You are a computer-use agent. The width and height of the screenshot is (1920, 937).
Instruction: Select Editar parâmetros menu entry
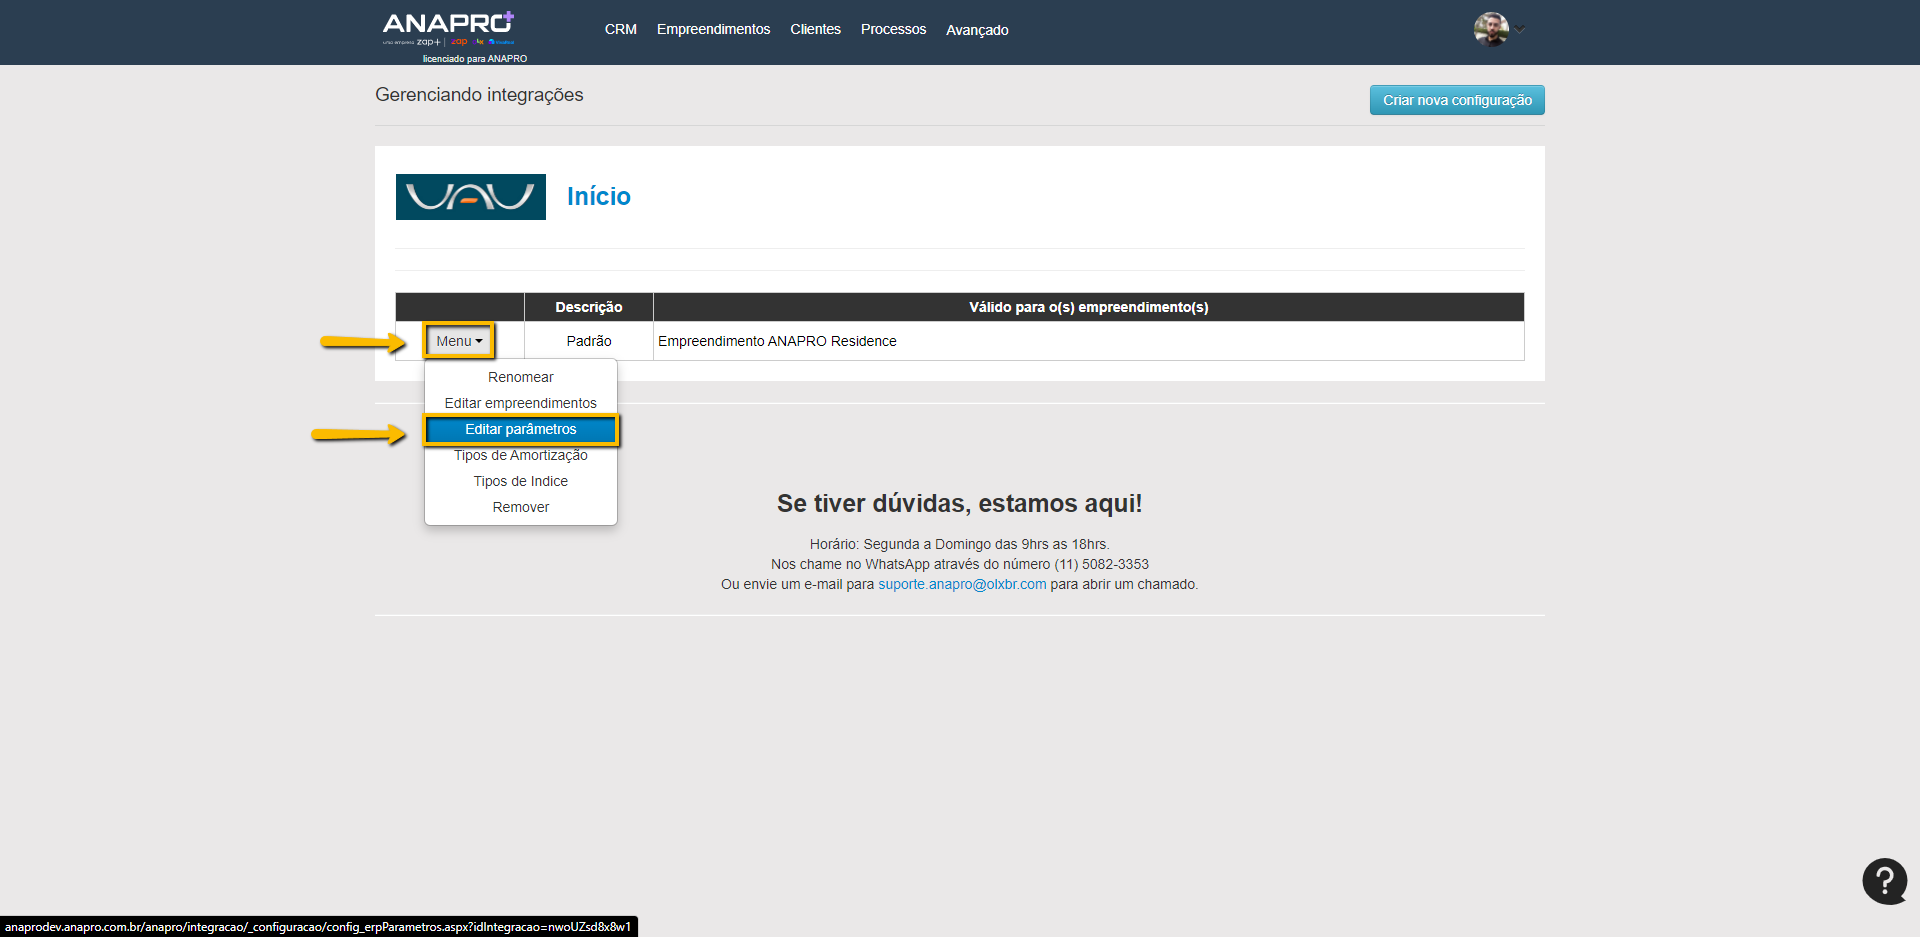tap(520, 429)
